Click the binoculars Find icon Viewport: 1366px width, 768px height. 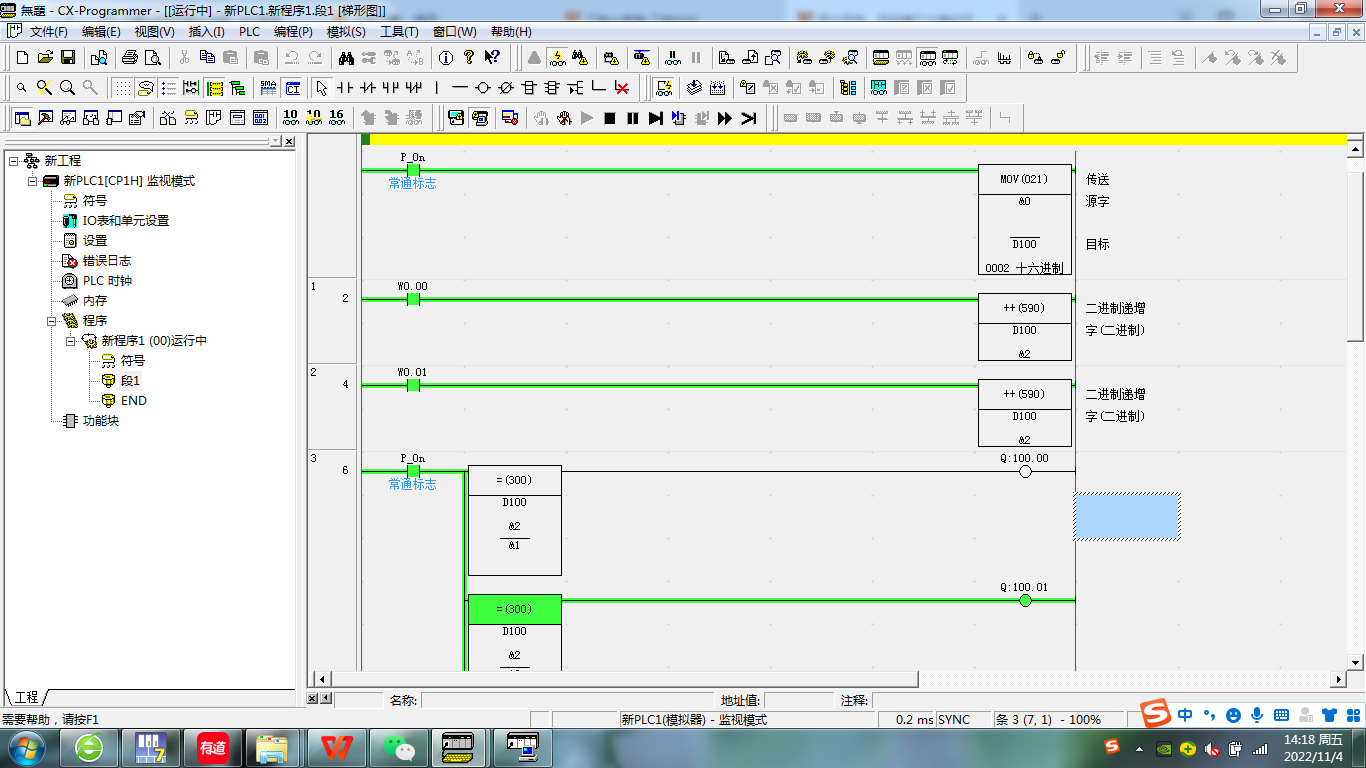point(346,57)
